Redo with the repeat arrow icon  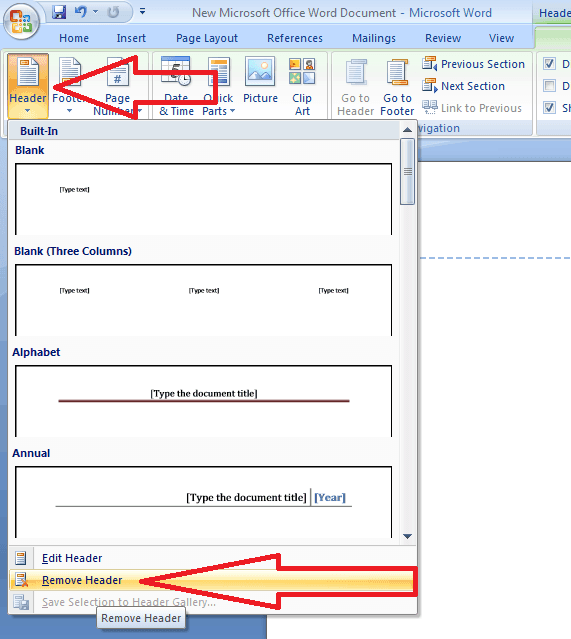[113, 13]
